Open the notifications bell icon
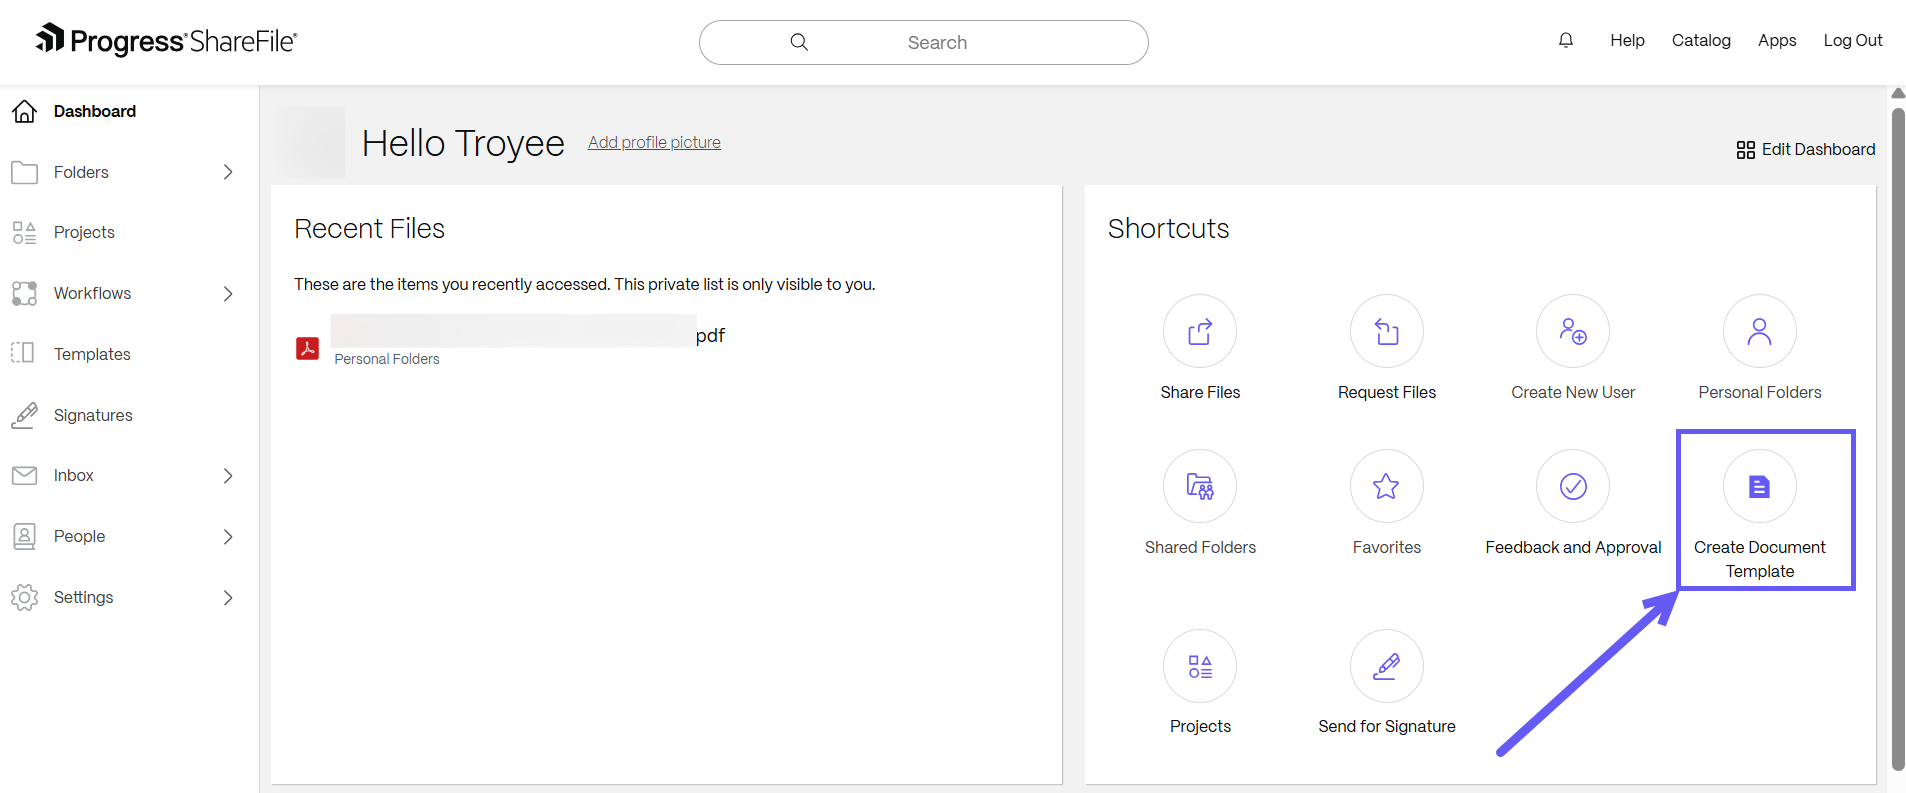 click(x=1565, y=41)
